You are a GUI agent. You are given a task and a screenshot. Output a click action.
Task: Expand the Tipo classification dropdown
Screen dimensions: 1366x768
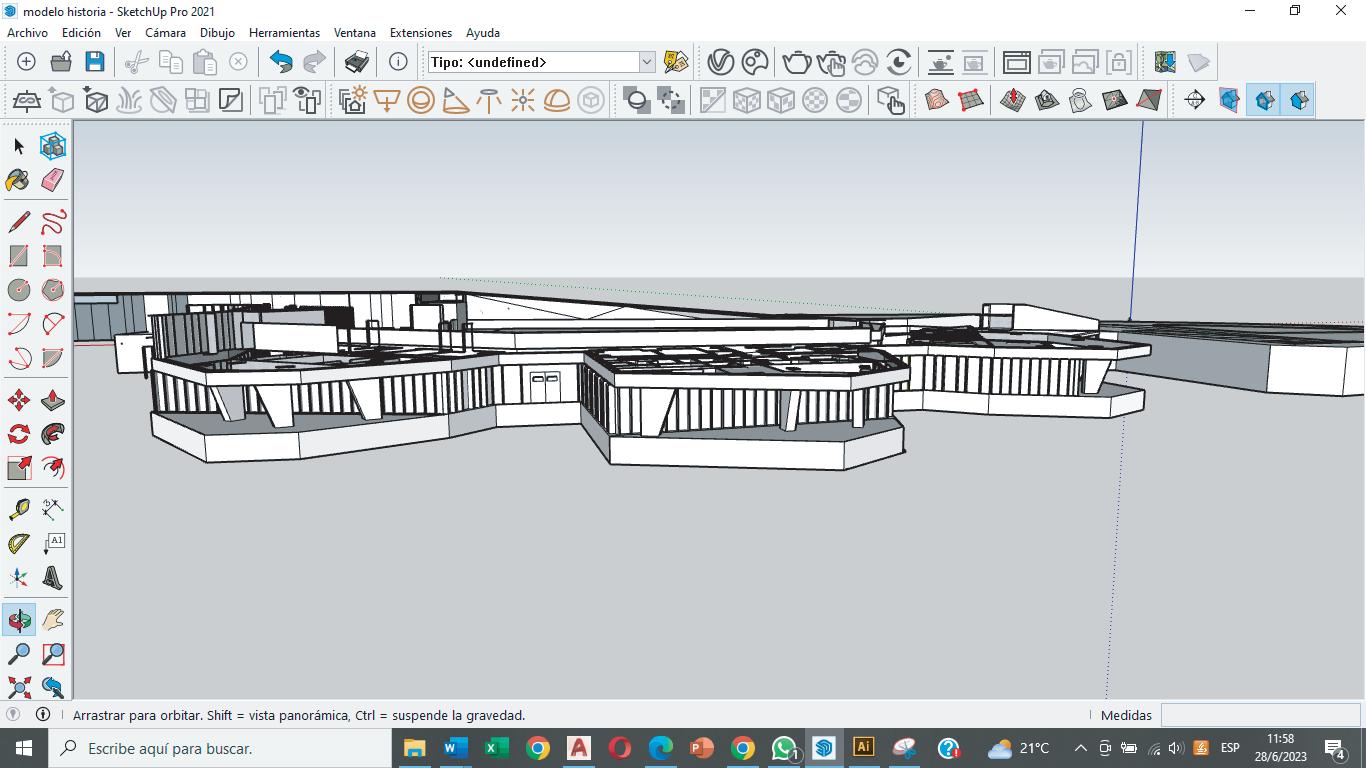(646, 62)
